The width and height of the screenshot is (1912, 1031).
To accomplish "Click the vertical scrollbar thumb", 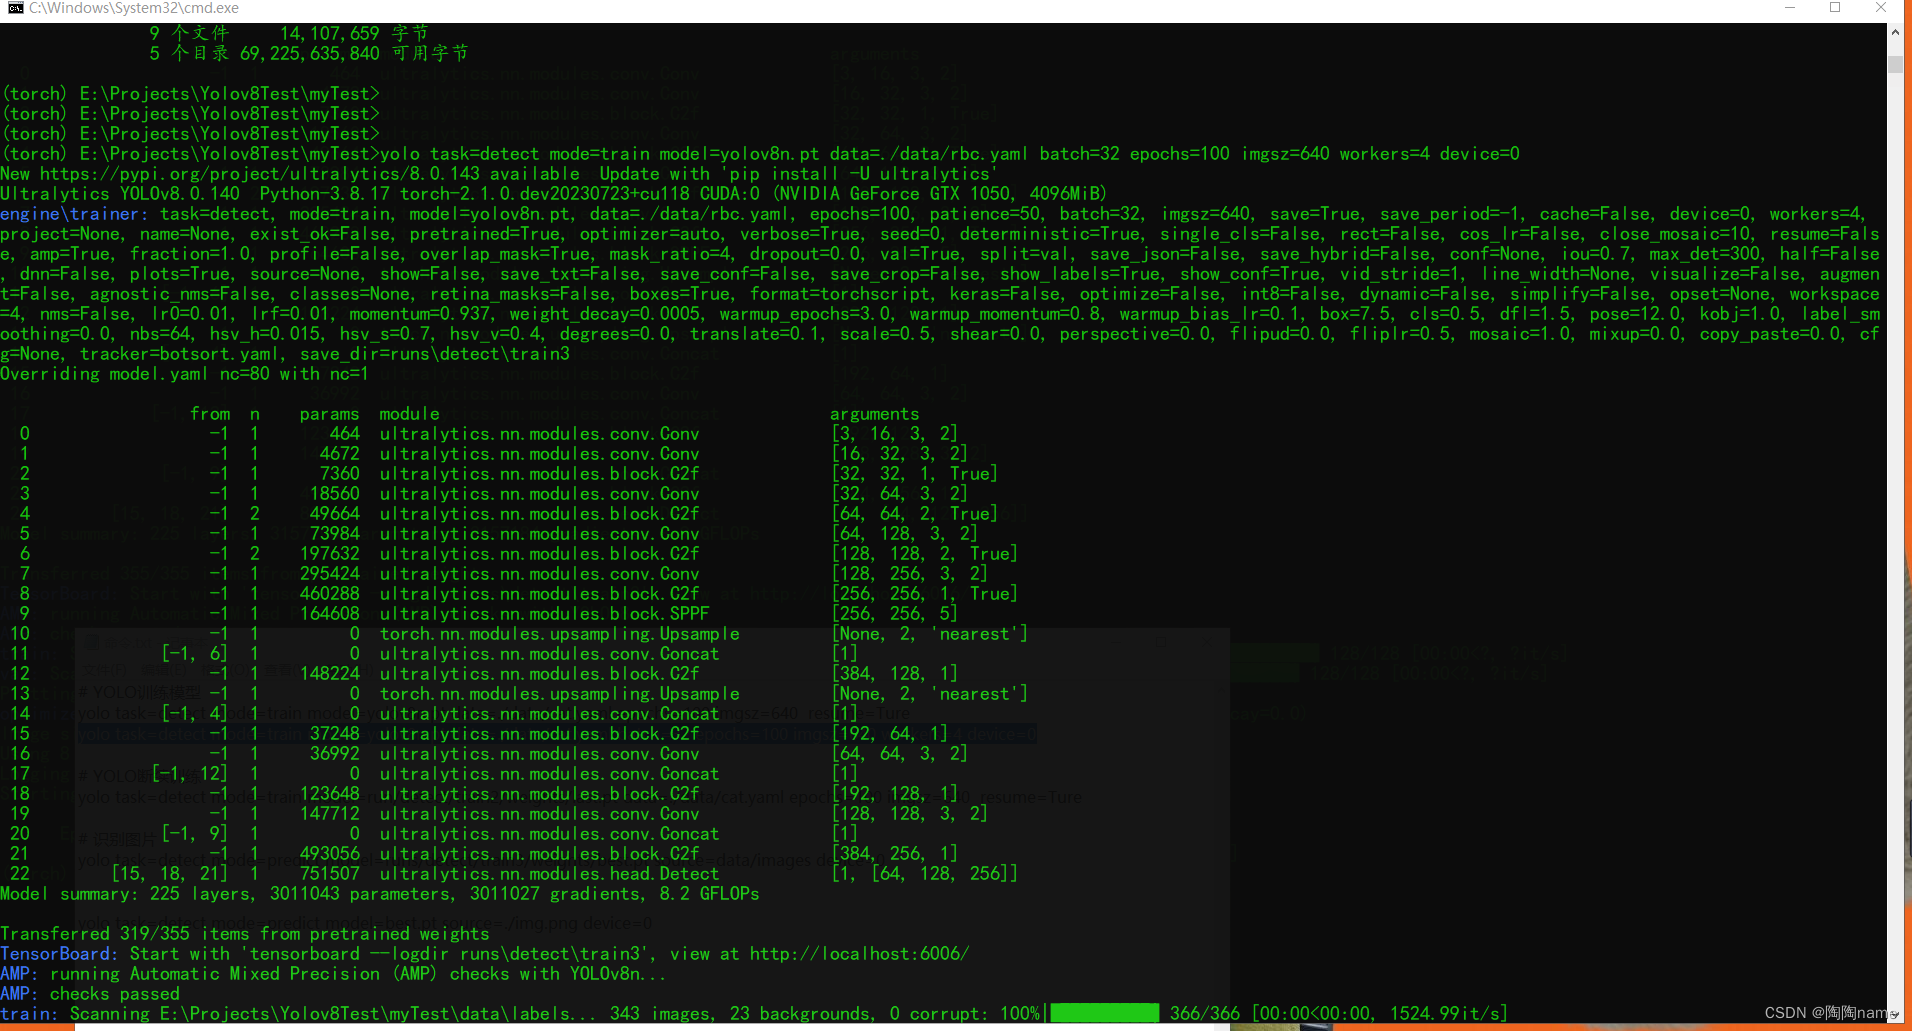I will coord(1895,65).
